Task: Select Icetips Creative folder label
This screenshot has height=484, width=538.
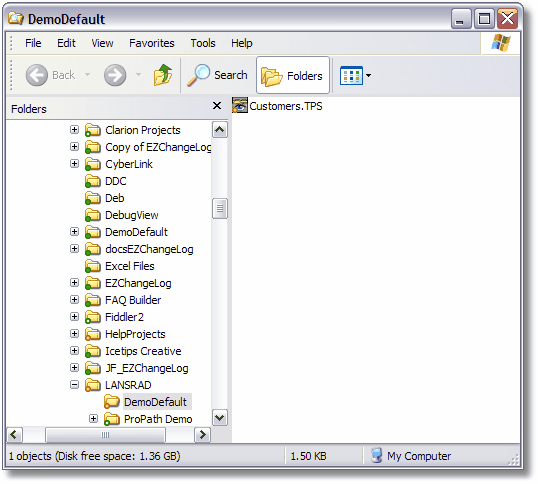Action: click(x=143, y=351)
